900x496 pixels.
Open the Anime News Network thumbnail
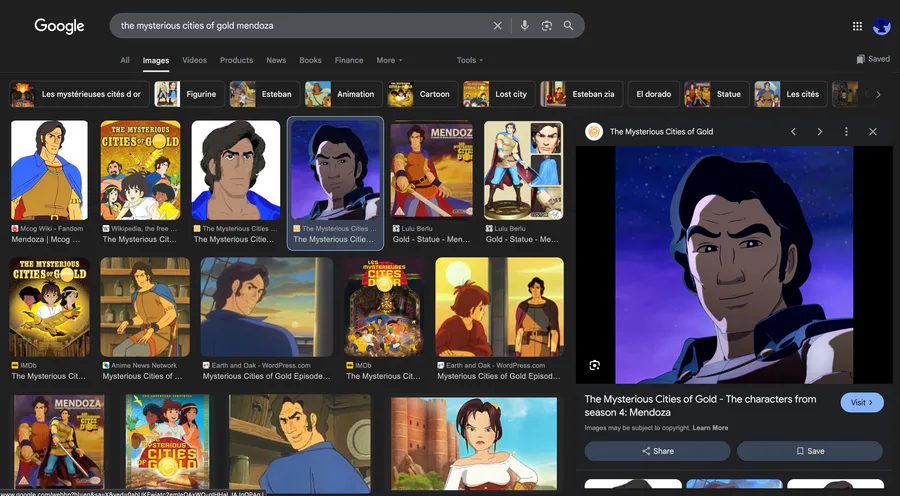coord(145,307)
